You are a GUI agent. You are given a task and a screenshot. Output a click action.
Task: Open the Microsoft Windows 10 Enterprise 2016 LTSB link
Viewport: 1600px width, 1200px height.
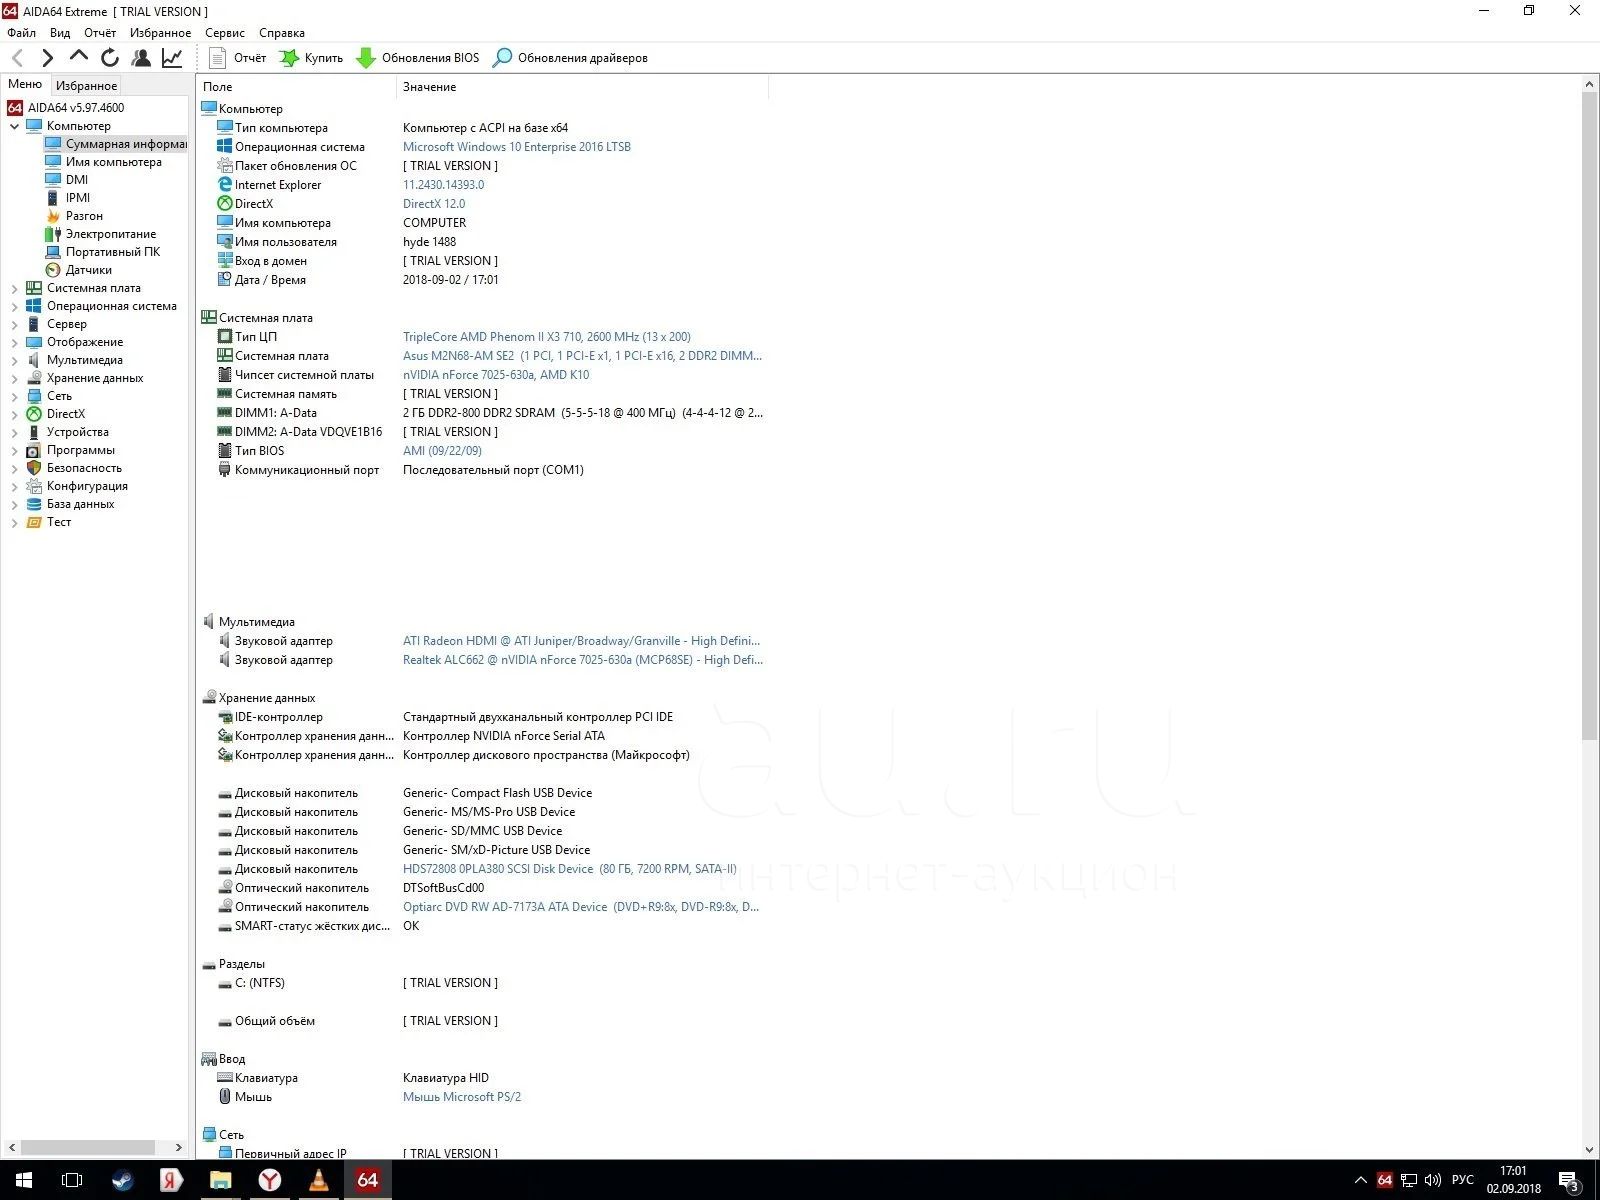pyautogui.click(x=516, y=147)
